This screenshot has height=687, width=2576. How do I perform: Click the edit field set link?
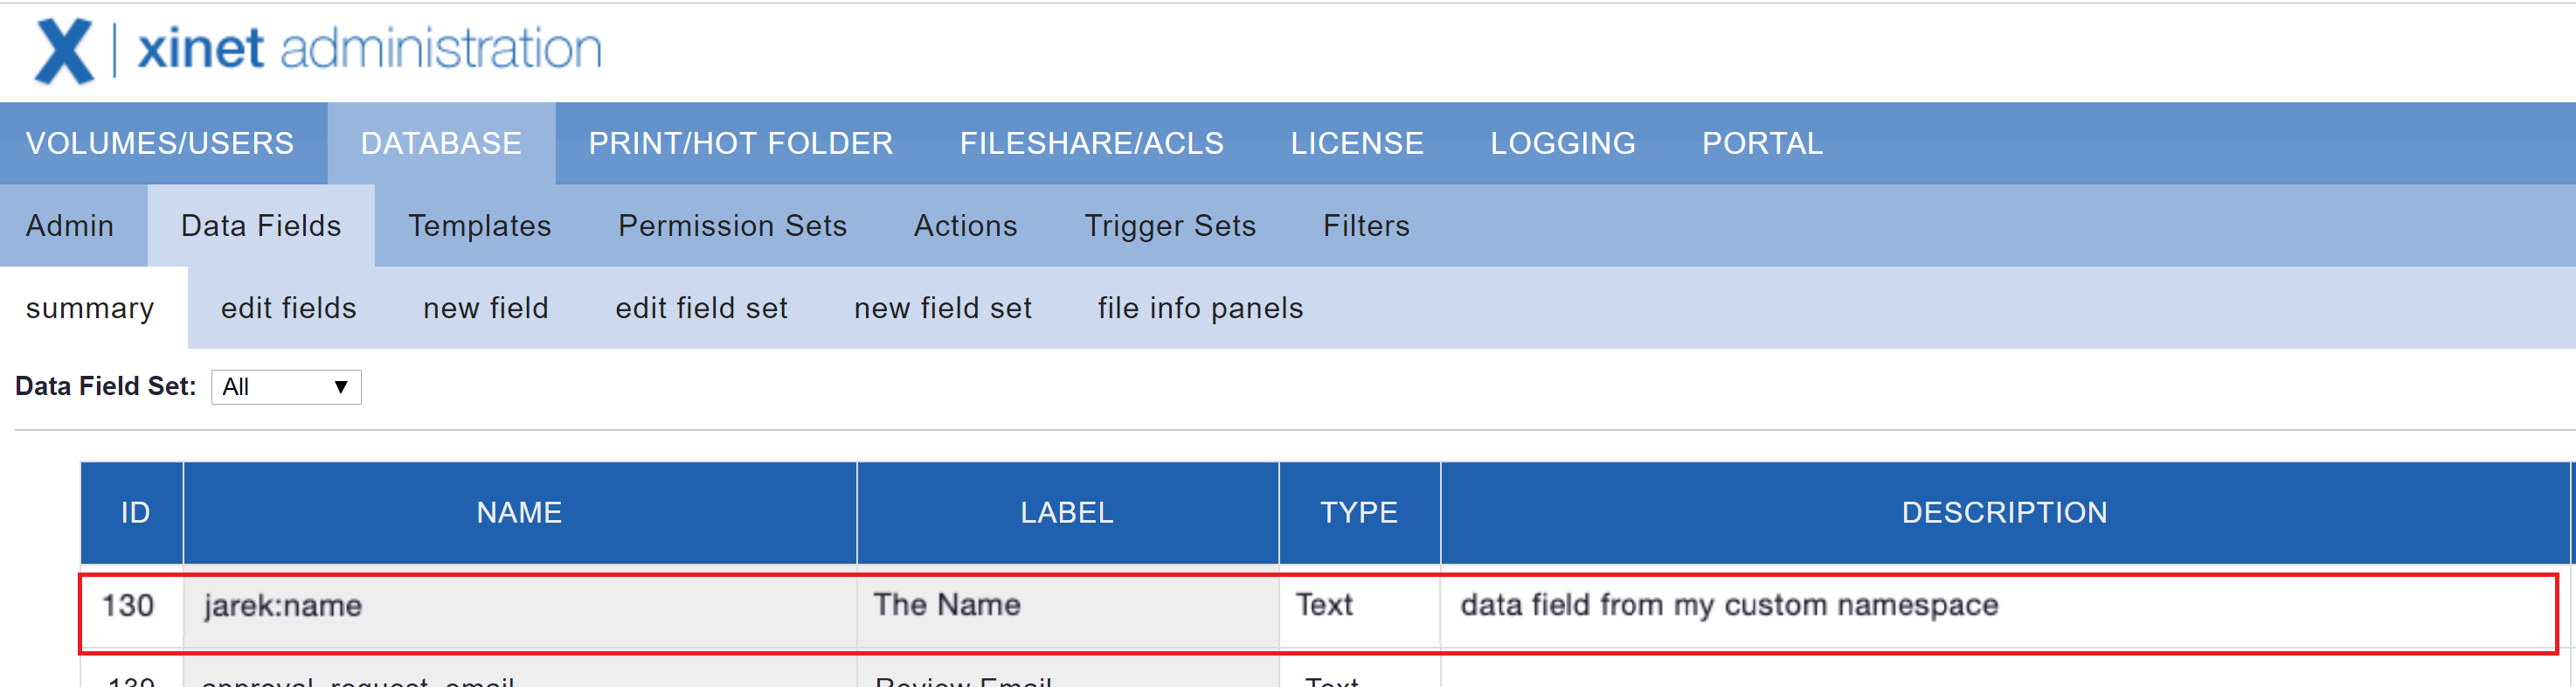pos(701,308)
